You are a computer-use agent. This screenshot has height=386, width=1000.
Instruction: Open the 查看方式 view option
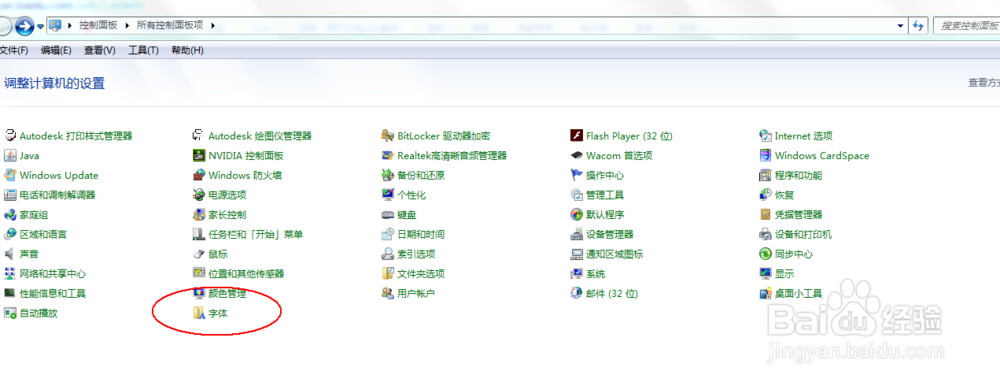pyautogui.click(x=984, y=82)
